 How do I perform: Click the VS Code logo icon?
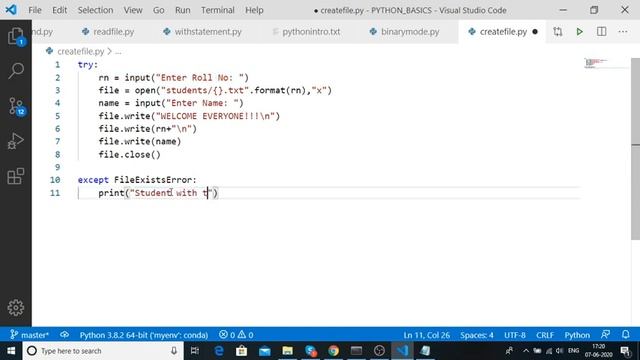11,10
